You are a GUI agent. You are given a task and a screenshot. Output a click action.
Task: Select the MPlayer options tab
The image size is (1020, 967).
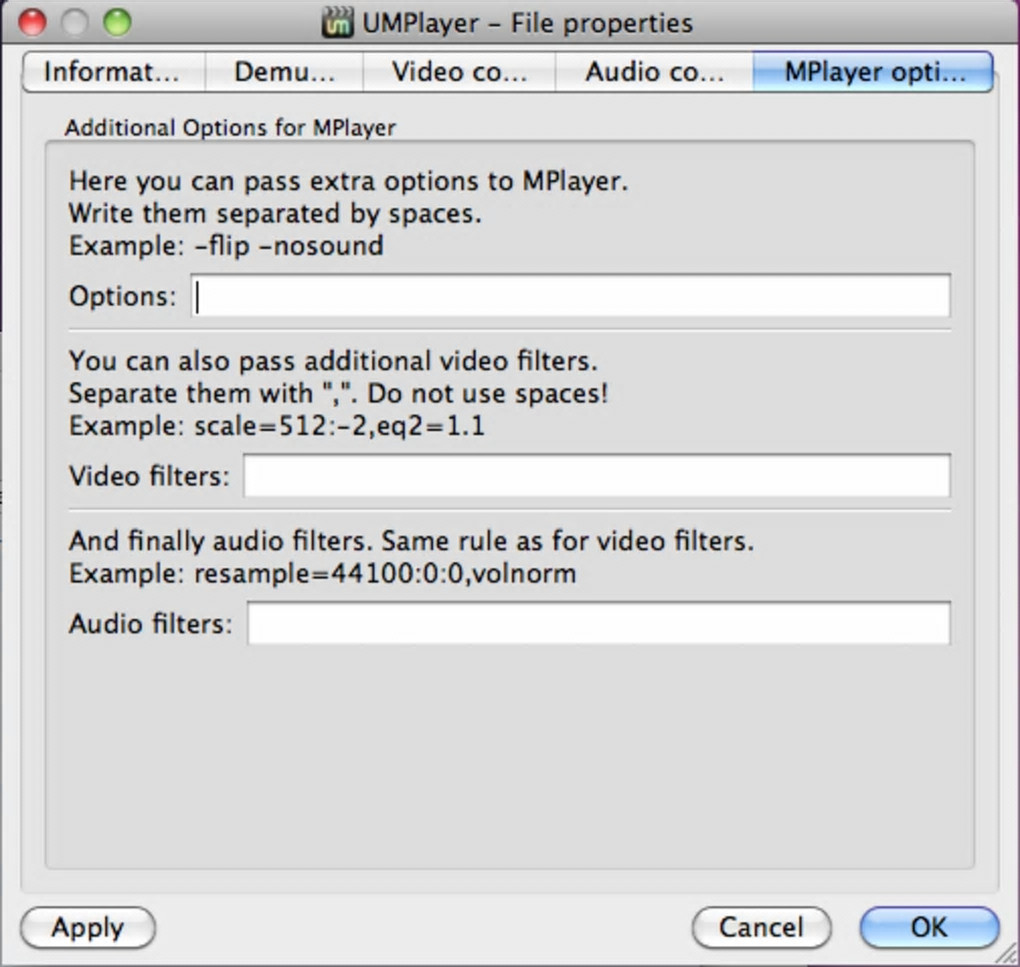pos(873,72)
